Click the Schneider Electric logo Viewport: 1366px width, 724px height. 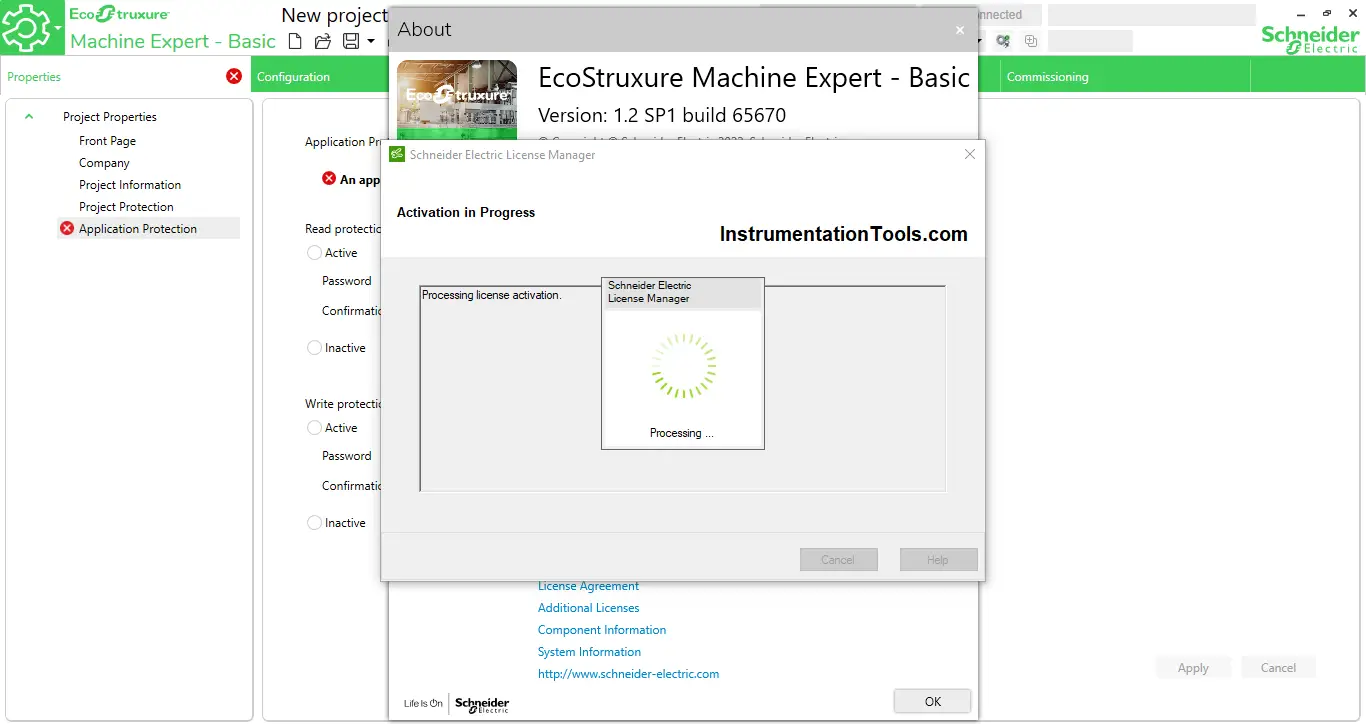pos(1309,39)
